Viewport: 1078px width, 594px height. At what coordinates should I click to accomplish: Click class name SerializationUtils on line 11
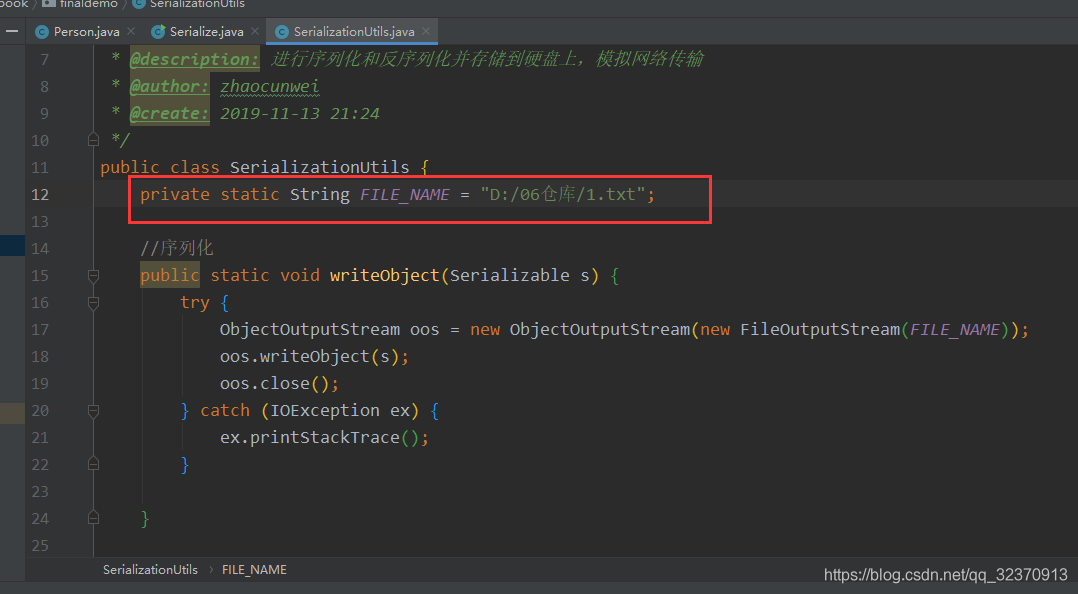click(320, 167)
